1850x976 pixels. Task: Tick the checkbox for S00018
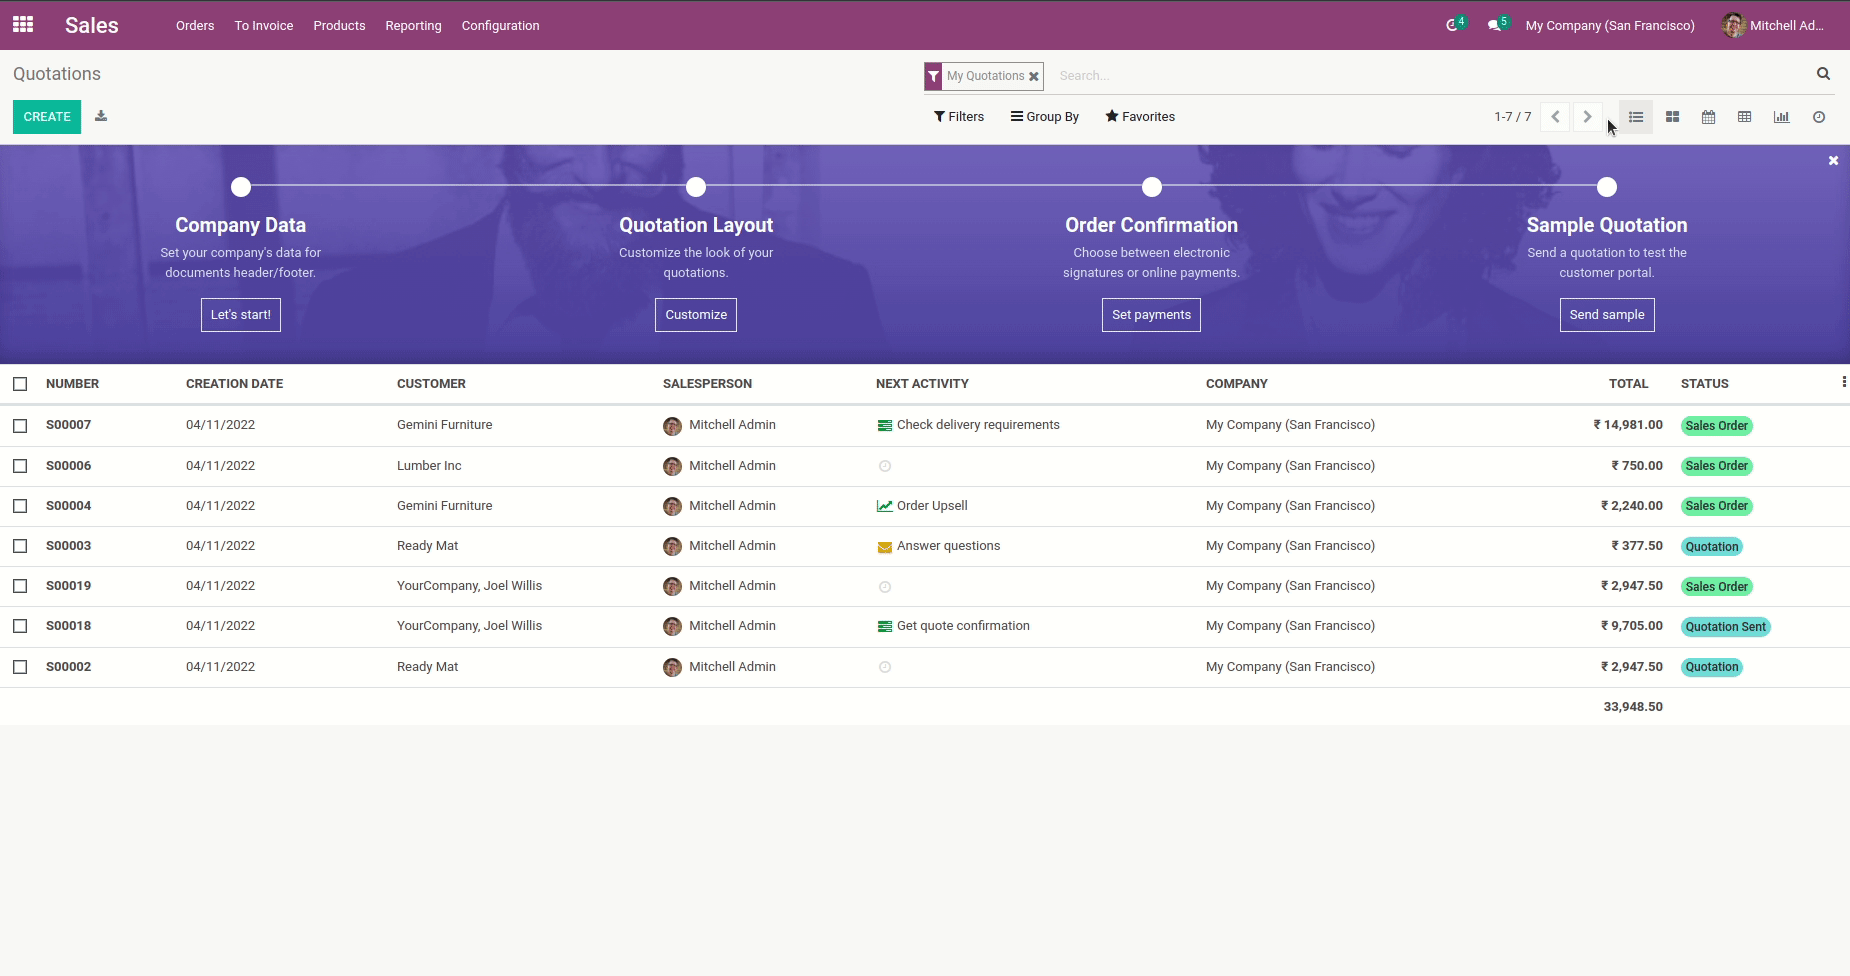click(x=20, y=626)
